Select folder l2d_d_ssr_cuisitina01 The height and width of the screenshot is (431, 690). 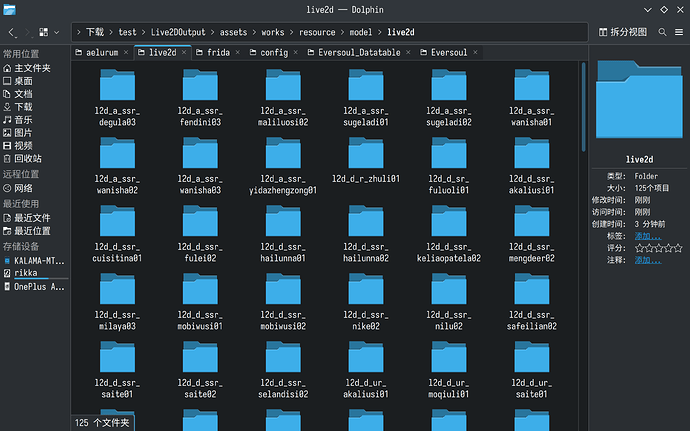point(117,234)
